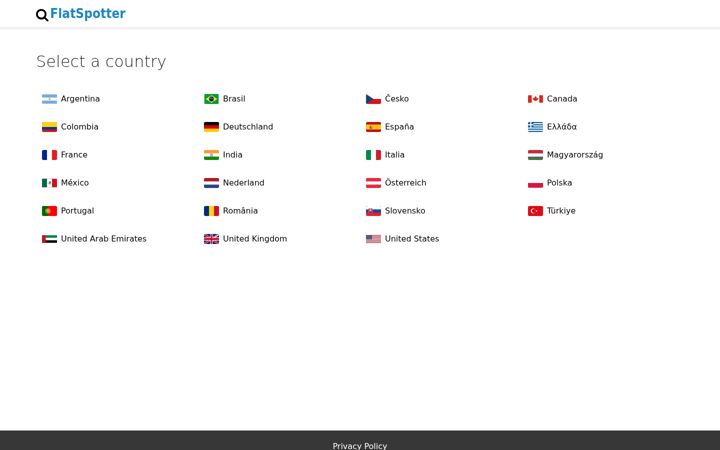Select the Österreich text link
This screenshot has height=450, width=720.
pos(405,183)
